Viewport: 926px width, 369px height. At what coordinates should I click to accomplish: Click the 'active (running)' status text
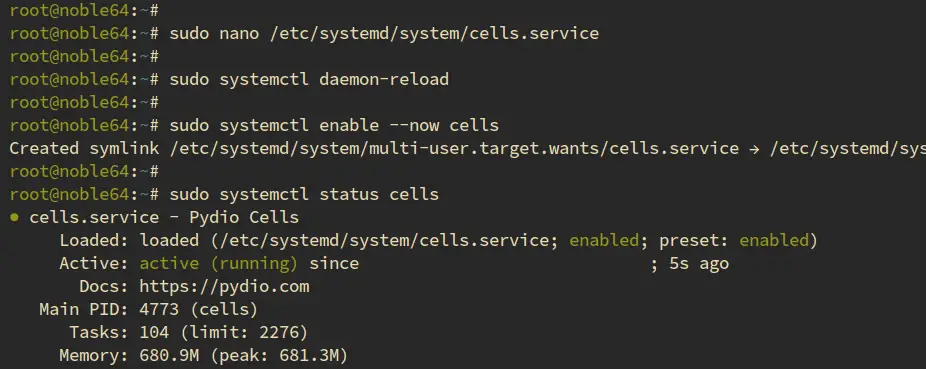[219, 264]
